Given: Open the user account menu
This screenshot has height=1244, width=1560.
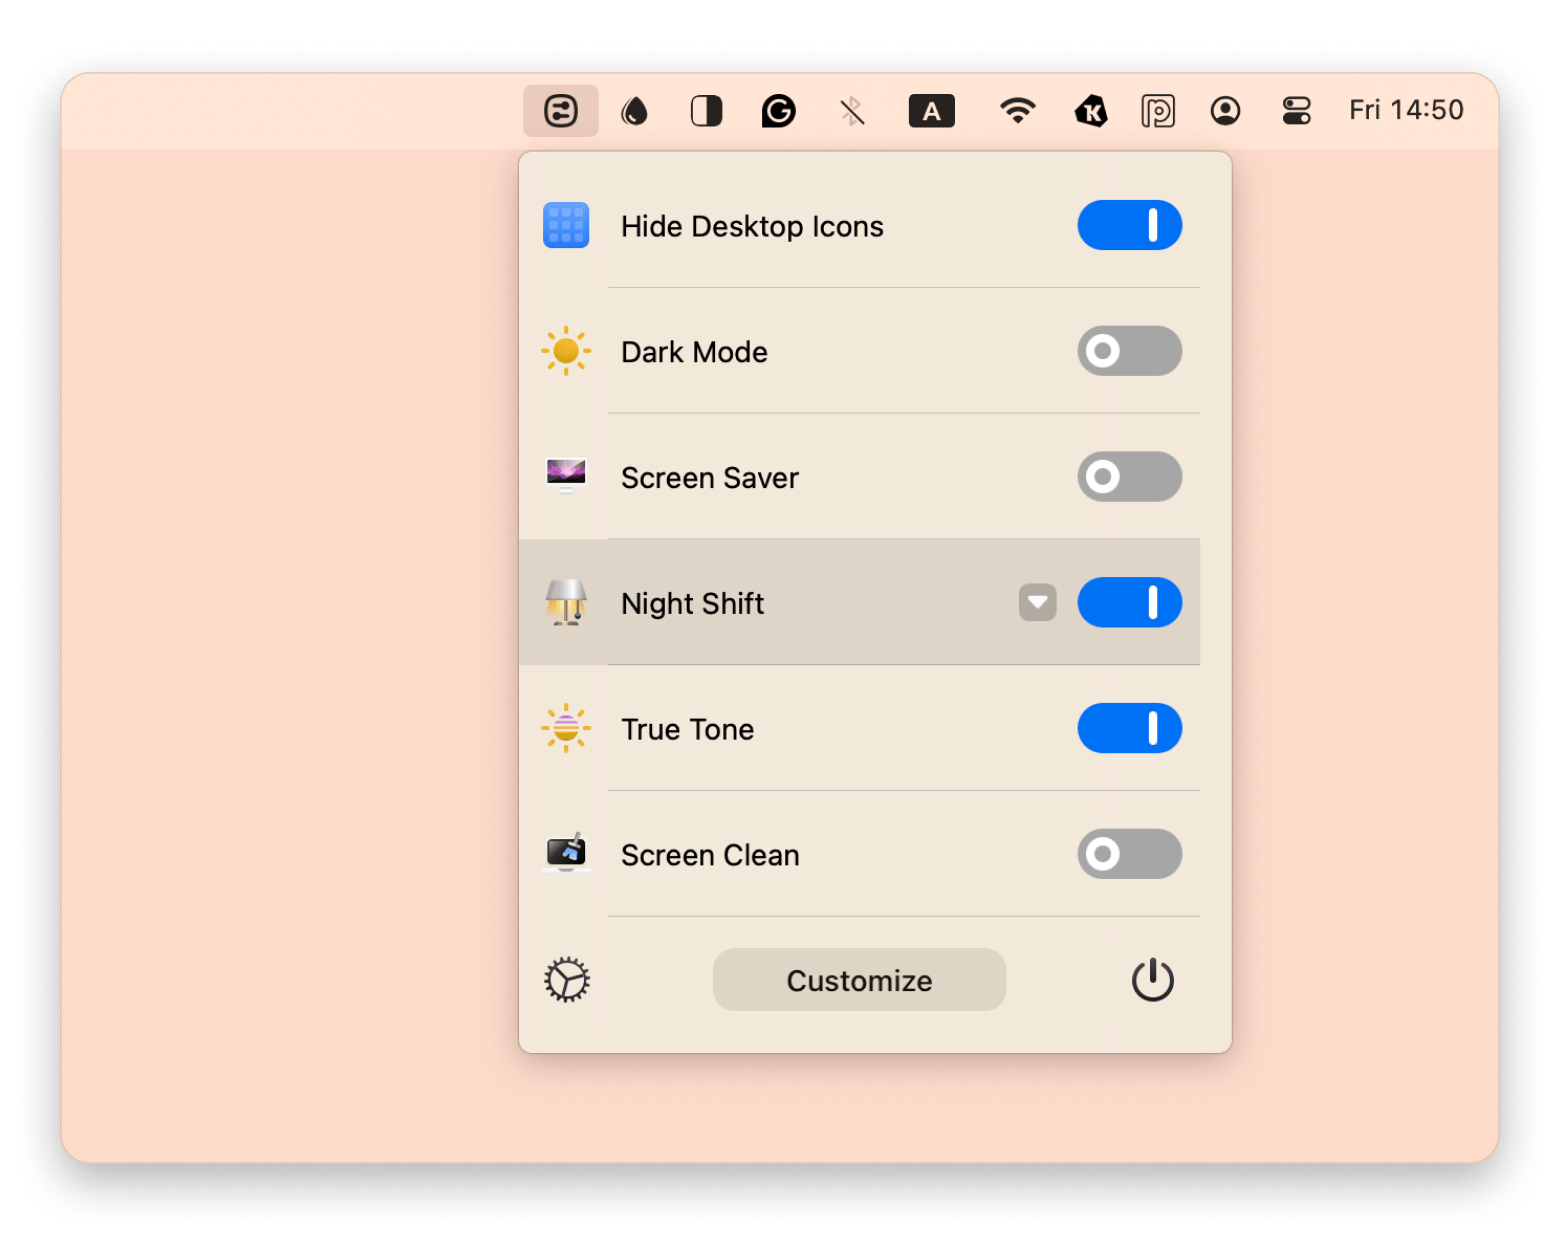Looking at the screenshot, I should click(1225, 111).
